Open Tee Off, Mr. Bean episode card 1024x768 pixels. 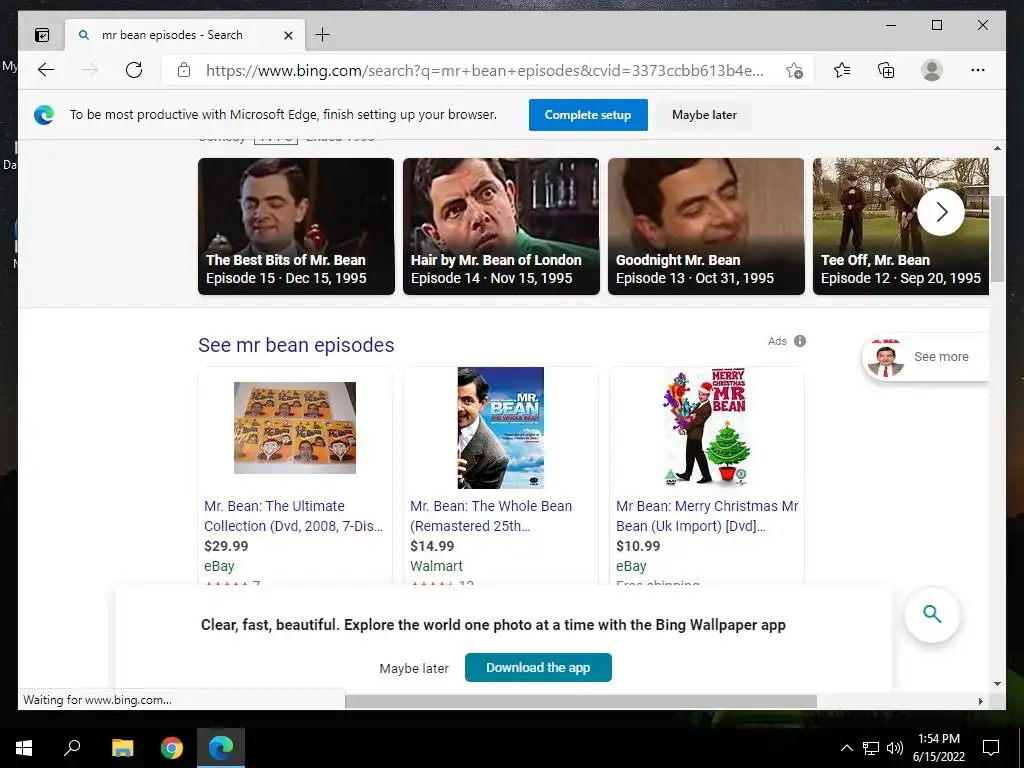901,226
